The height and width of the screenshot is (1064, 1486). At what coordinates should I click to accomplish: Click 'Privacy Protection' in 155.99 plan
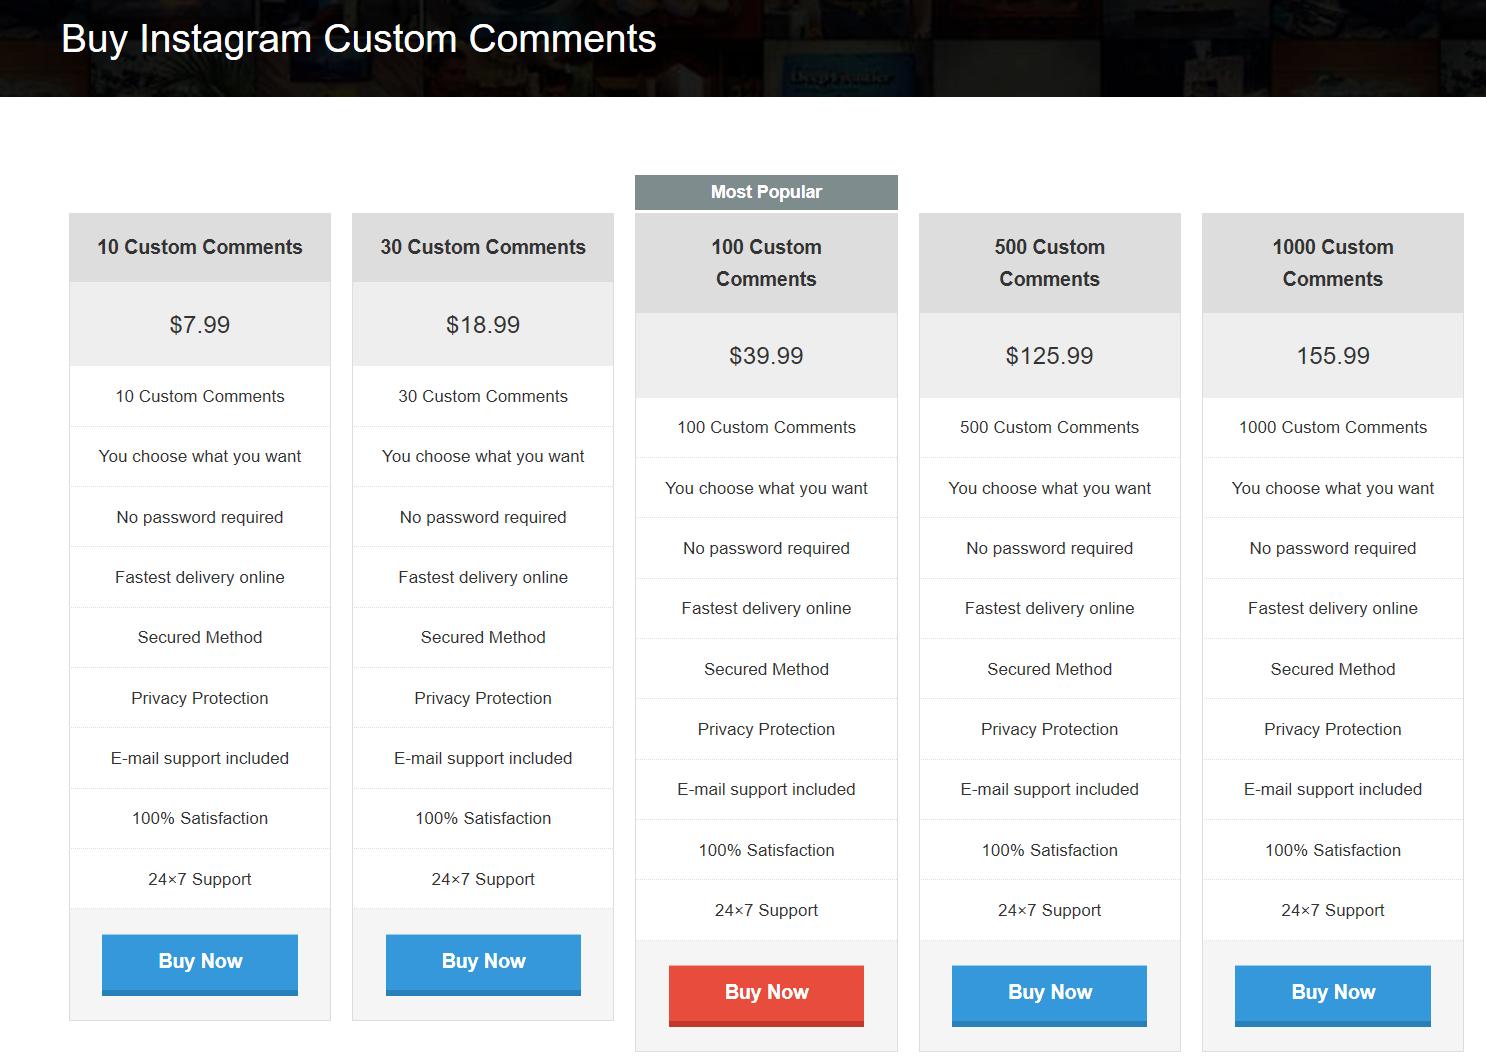point(1333,729)
